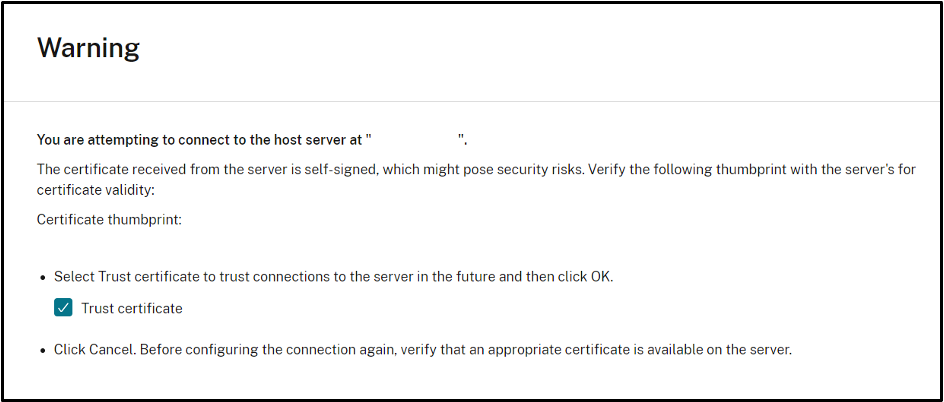Click the "Trust certificate" checkbox label
Image resolution: width=944 pixels, height=402 pixels.
point(132,308)
